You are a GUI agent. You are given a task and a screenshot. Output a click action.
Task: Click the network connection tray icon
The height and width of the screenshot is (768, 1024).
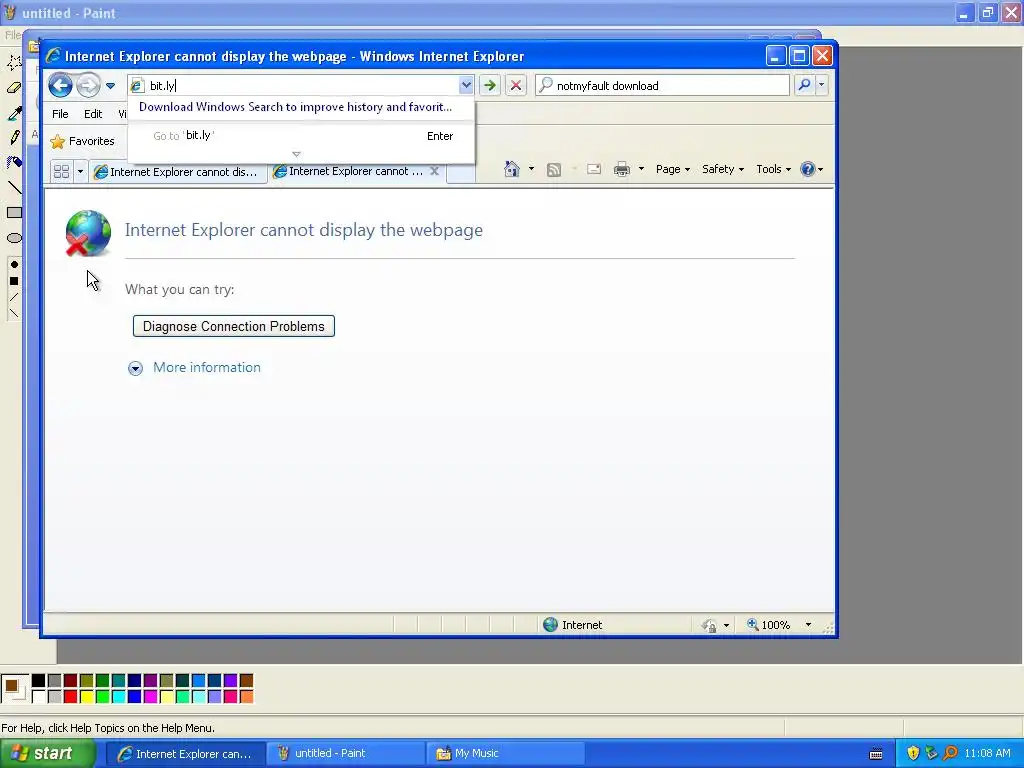pos(931,753)
